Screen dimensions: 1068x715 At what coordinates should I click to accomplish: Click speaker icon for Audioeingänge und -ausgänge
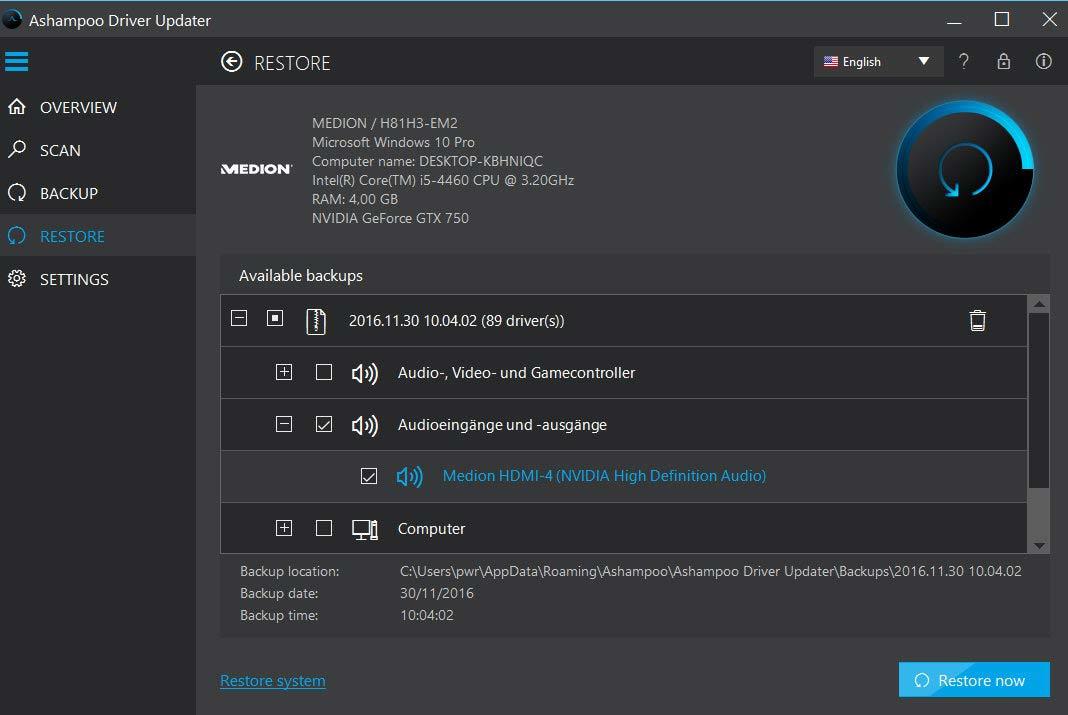click(364, 425)
